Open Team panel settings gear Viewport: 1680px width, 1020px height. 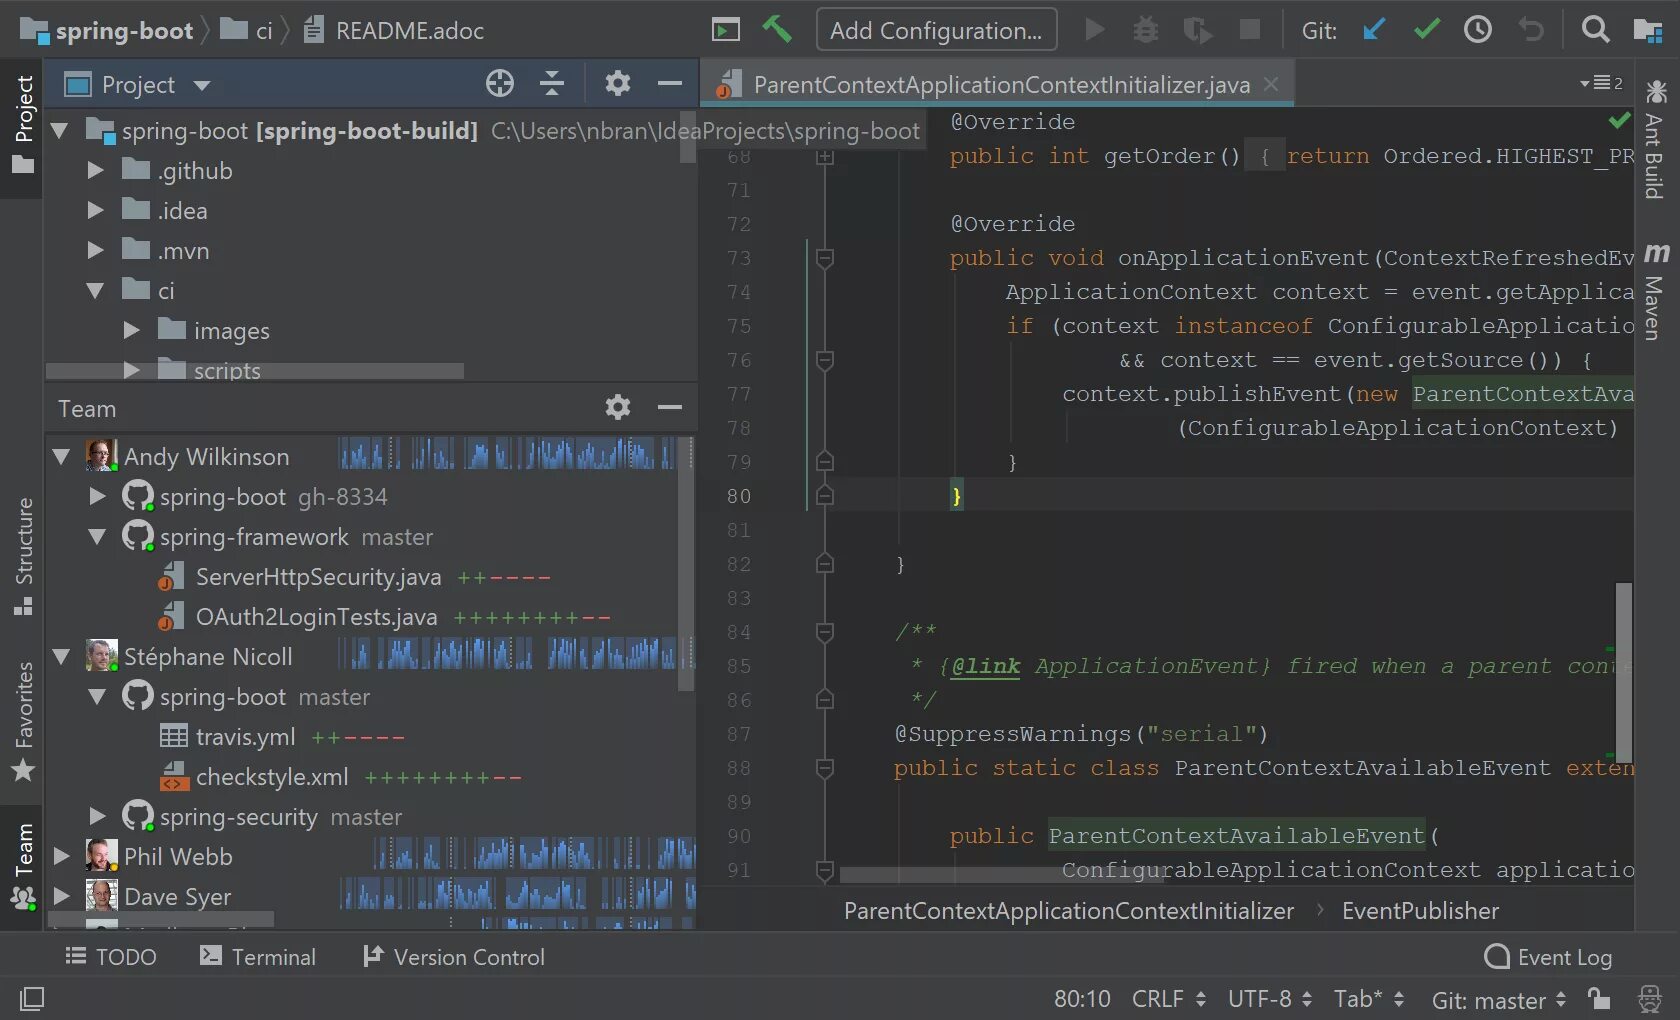(618, 407)
